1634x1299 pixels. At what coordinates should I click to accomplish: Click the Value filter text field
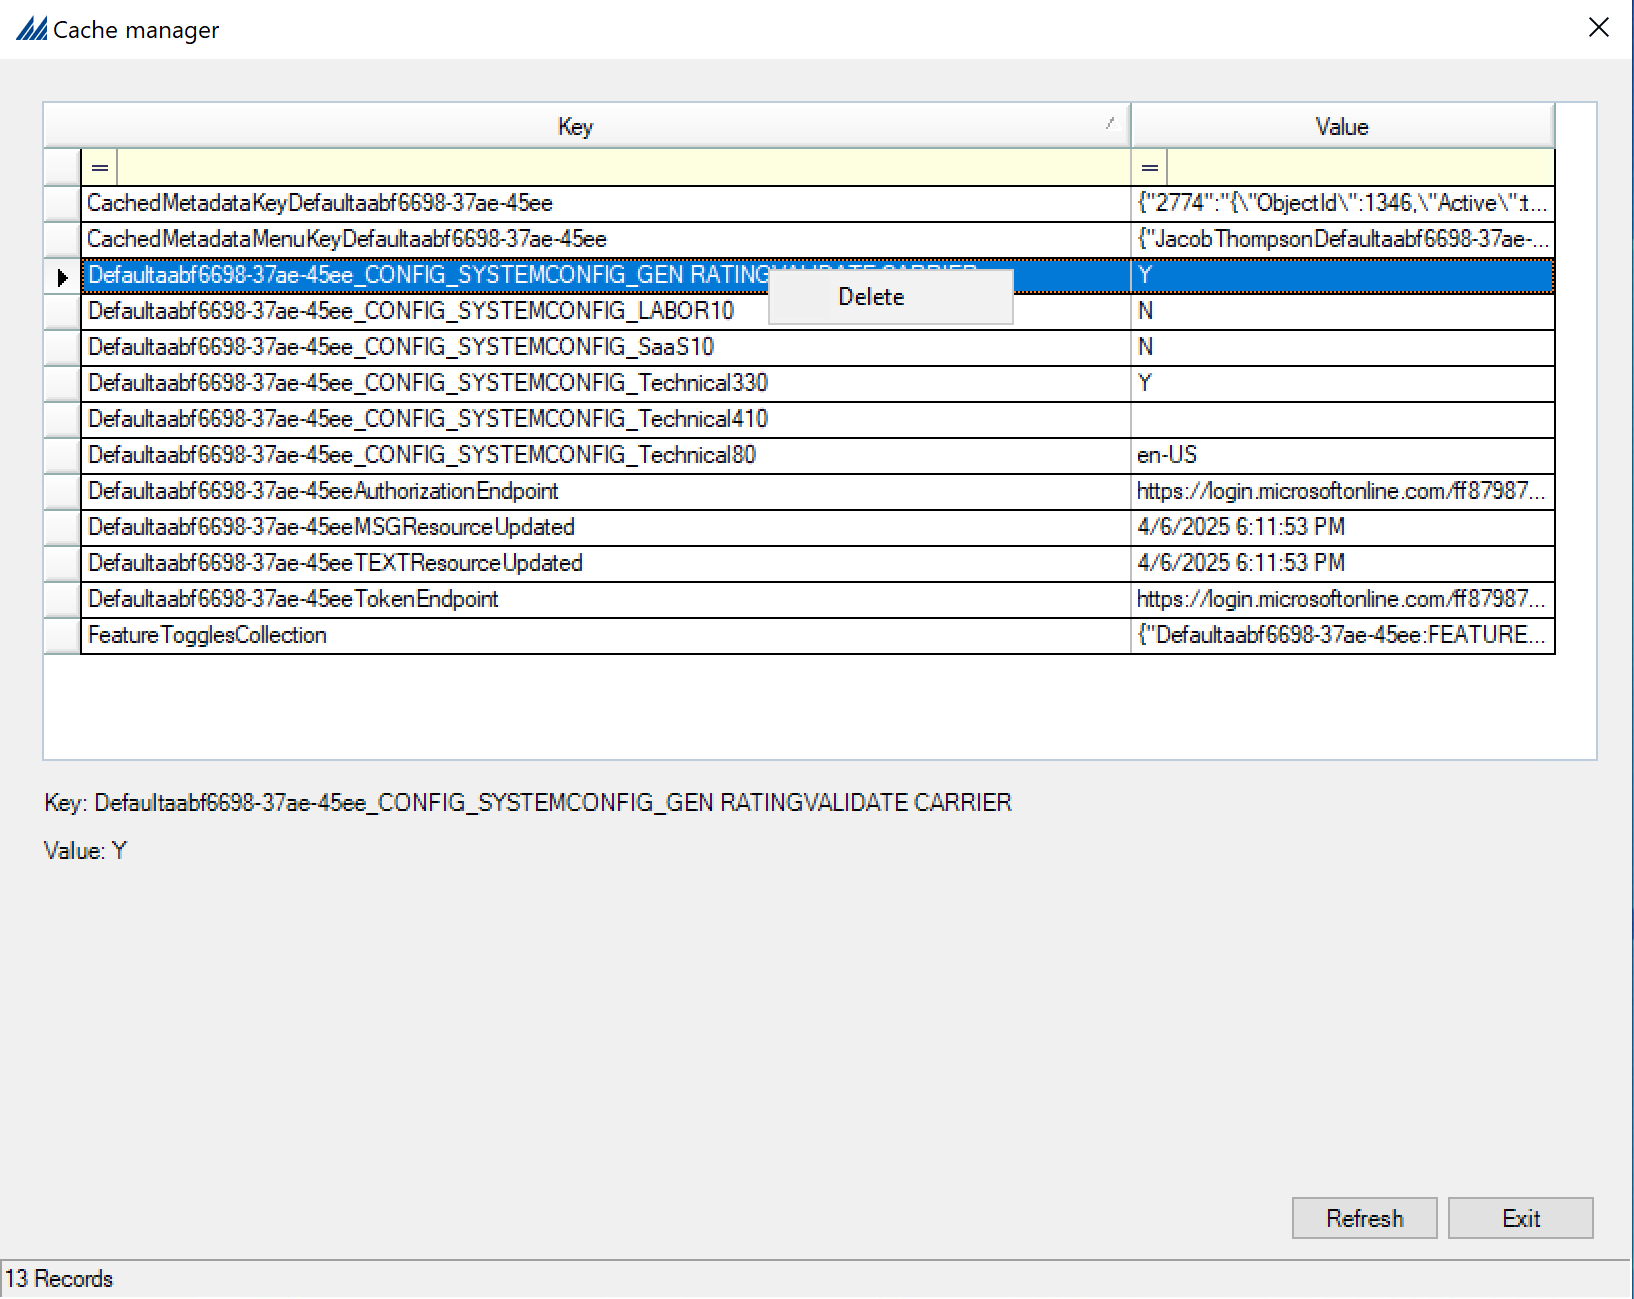[x=1358, y=168]
